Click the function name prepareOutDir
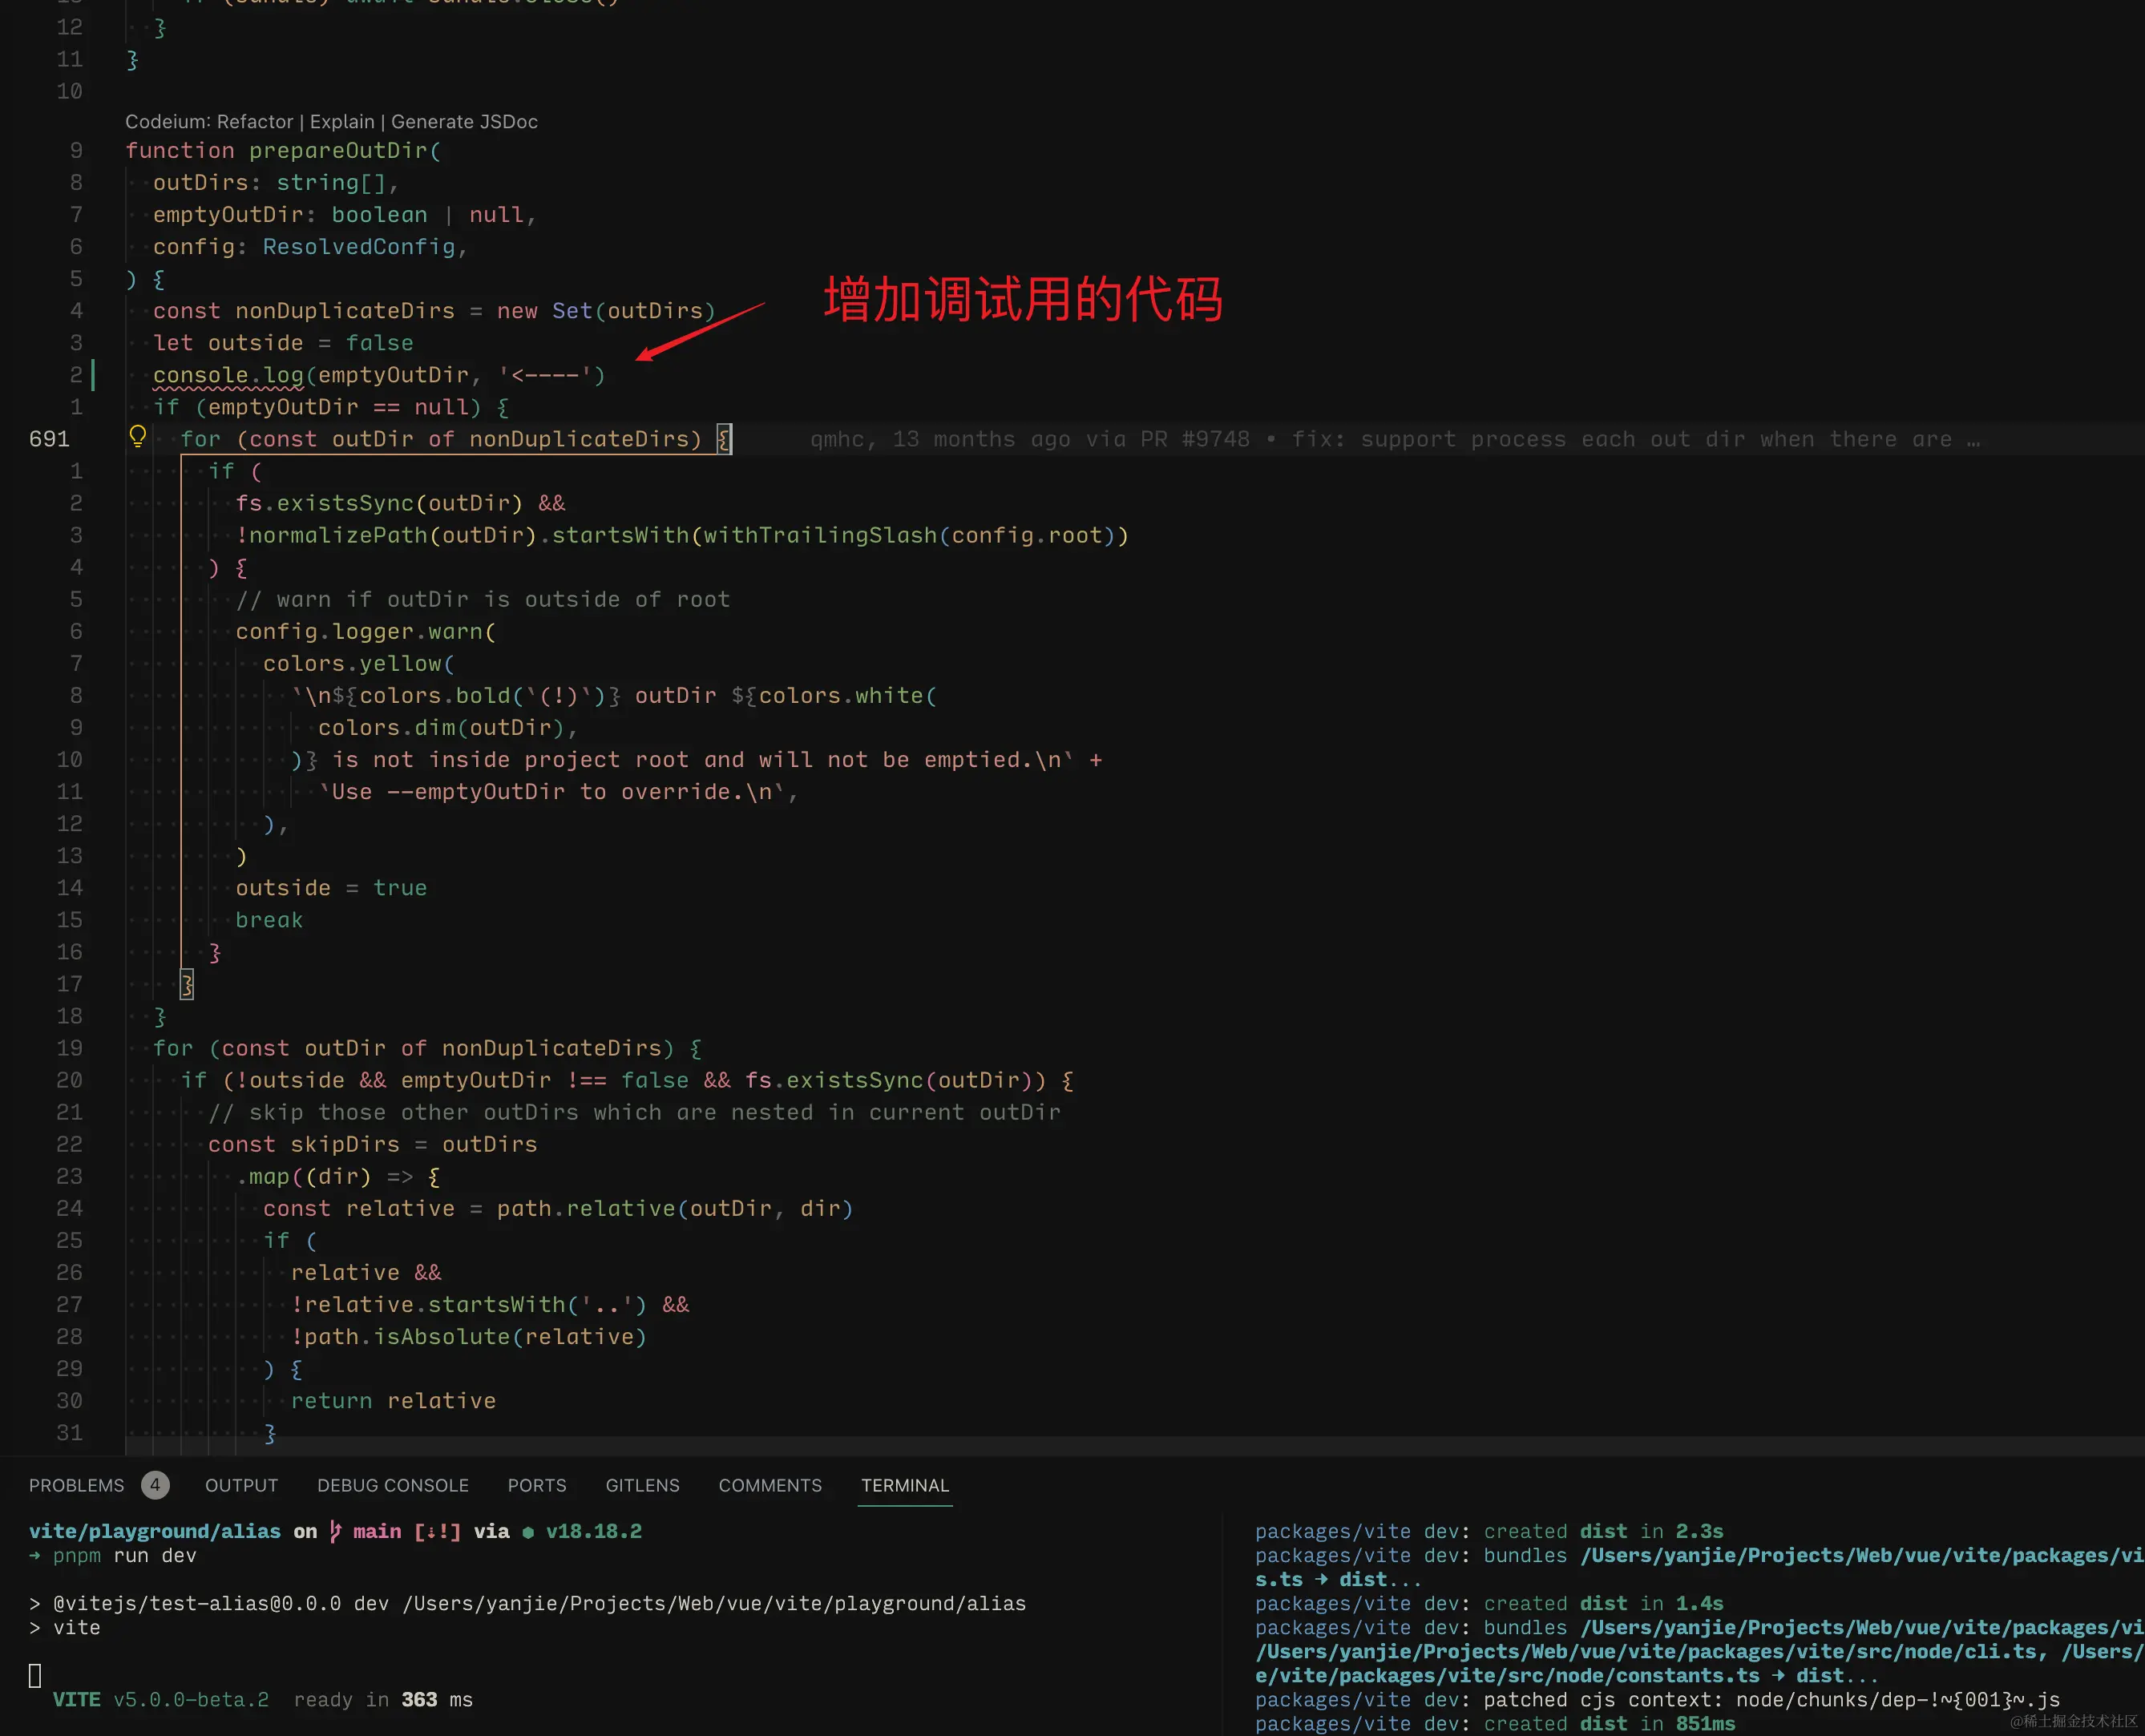Viewport: 2145px width, 1736px height. pyautogui.click(x=338, y=150)
